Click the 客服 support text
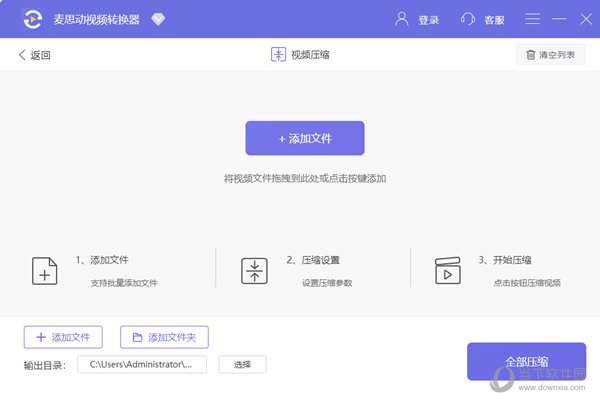Screen dimensions: 600x405 tap(494, 20)
